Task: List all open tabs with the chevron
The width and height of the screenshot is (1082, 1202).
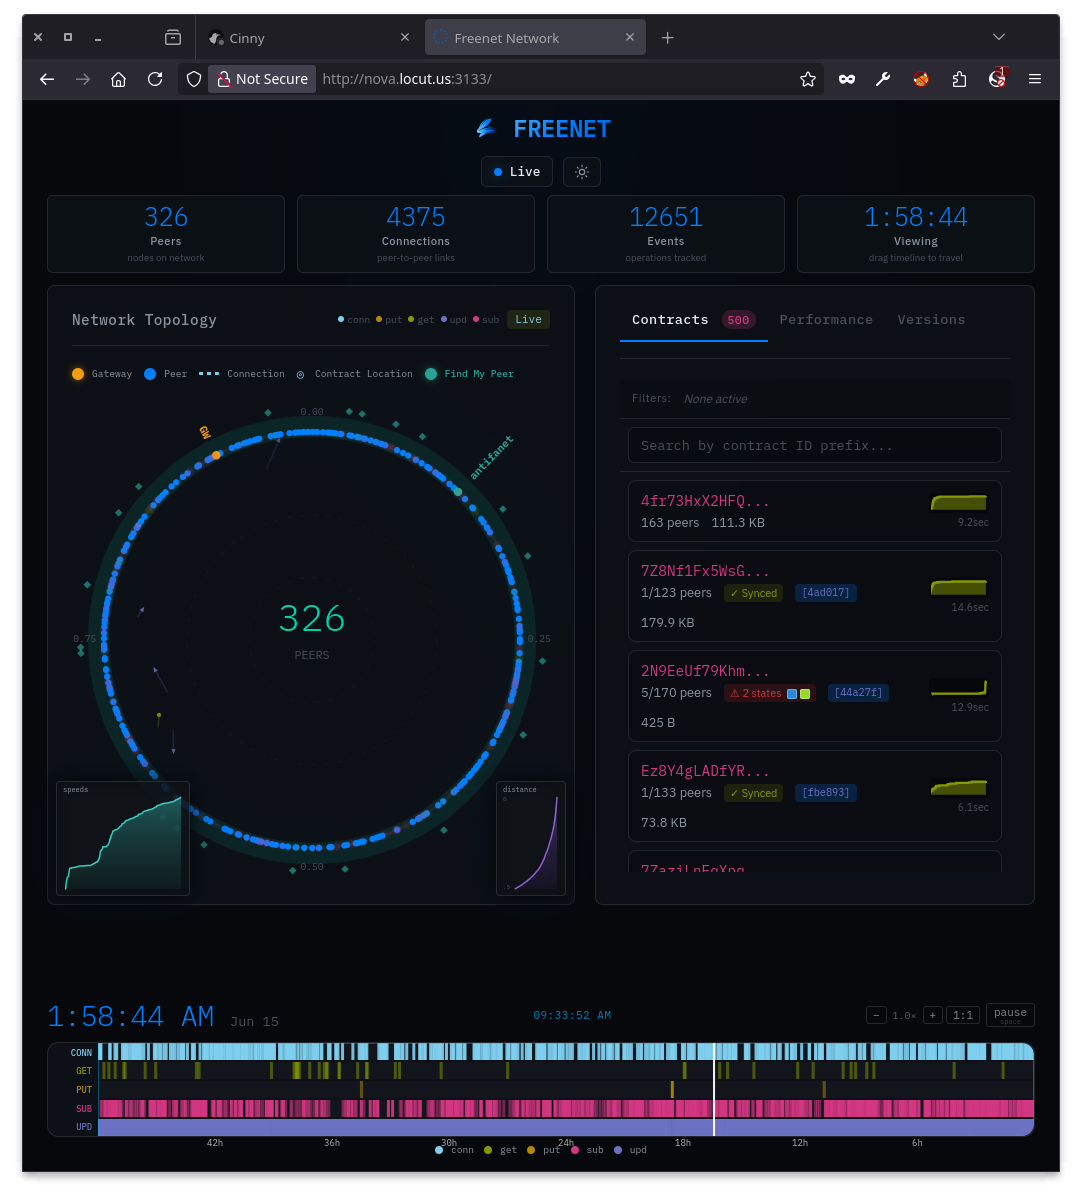Action: point(998,37)
